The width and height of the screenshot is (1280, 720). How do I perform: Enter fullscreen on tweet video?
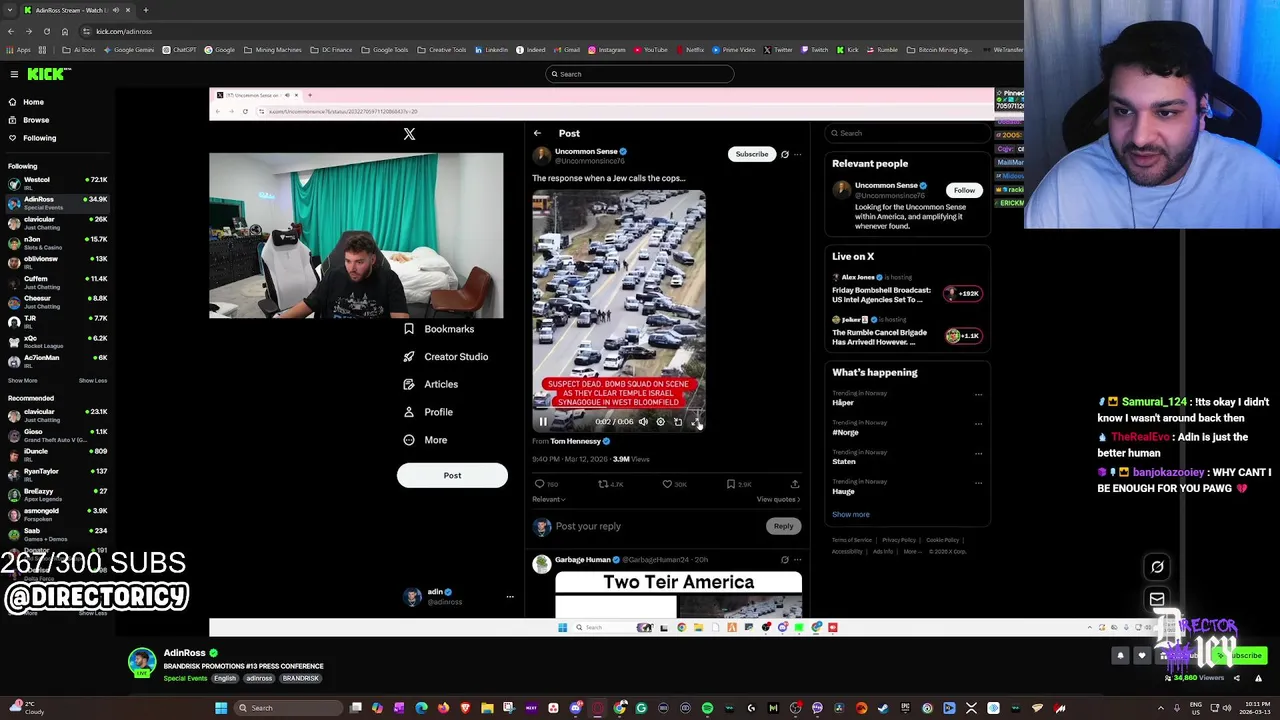pyautogui.click(x=695, y=422)
